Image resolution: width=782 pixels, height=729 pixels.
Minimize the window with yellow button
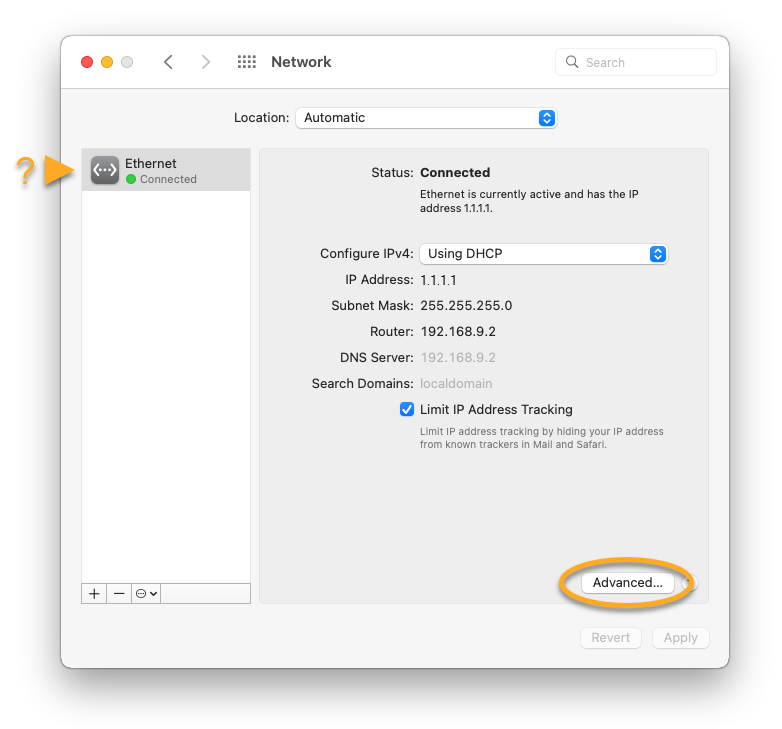[107, 62]
